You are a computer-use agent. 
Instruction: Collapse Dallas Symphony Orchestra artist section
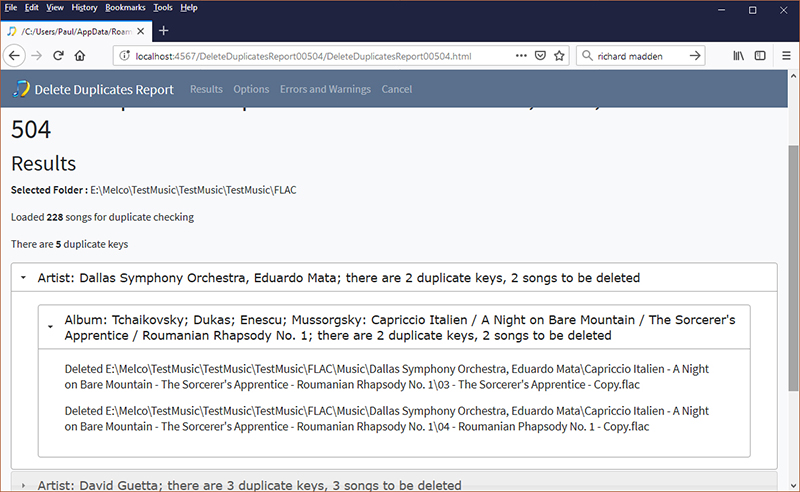click(394, 278)
